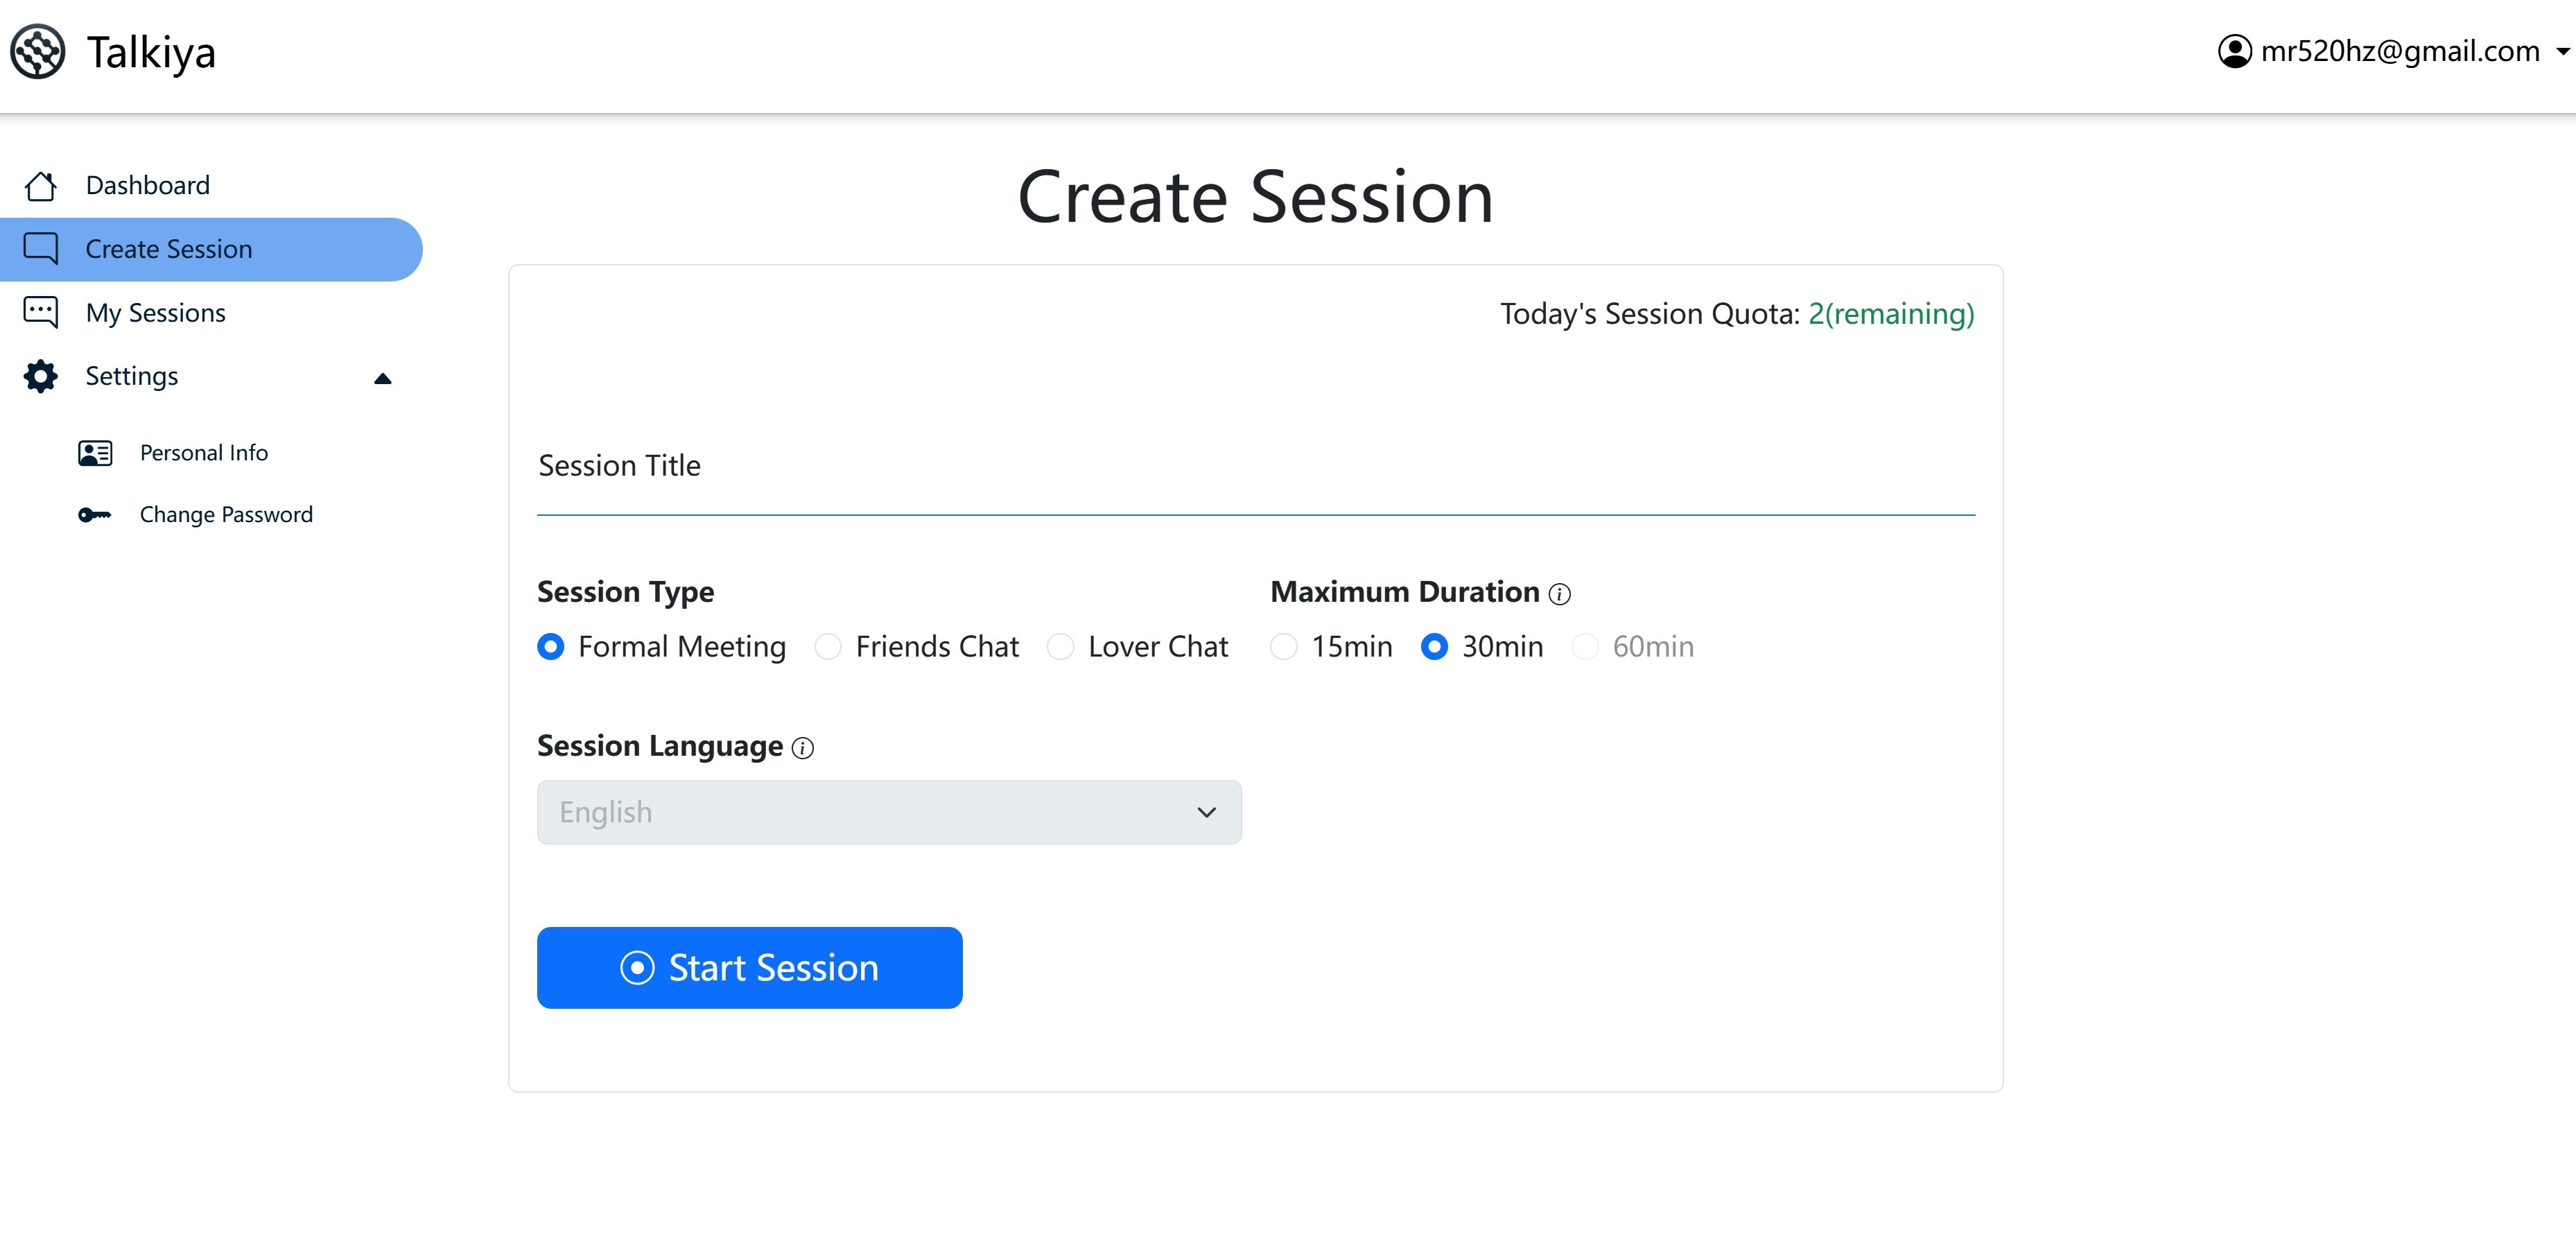Click the Session Language info icon
Screen dimensions: 2576x1248
pos(802,748)
